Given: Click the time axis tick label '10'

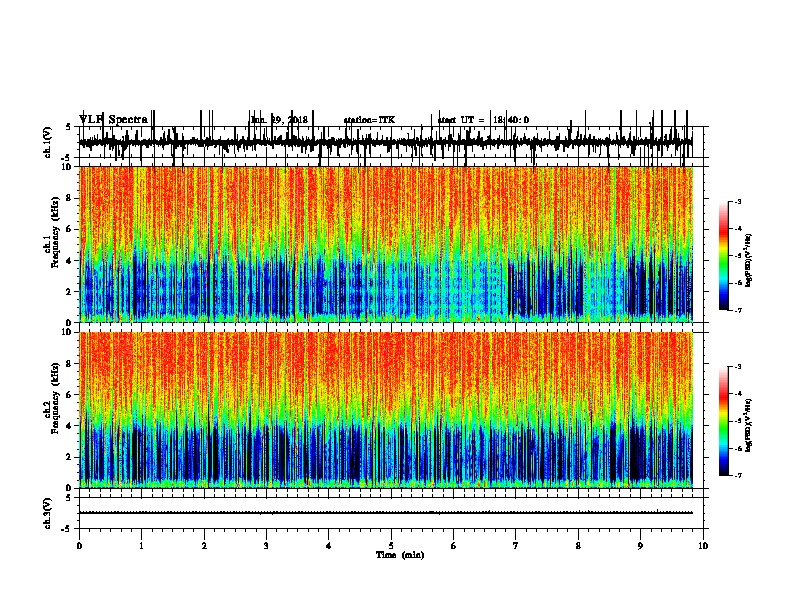Looking at the screenshot, I should (x=703, y=546).
